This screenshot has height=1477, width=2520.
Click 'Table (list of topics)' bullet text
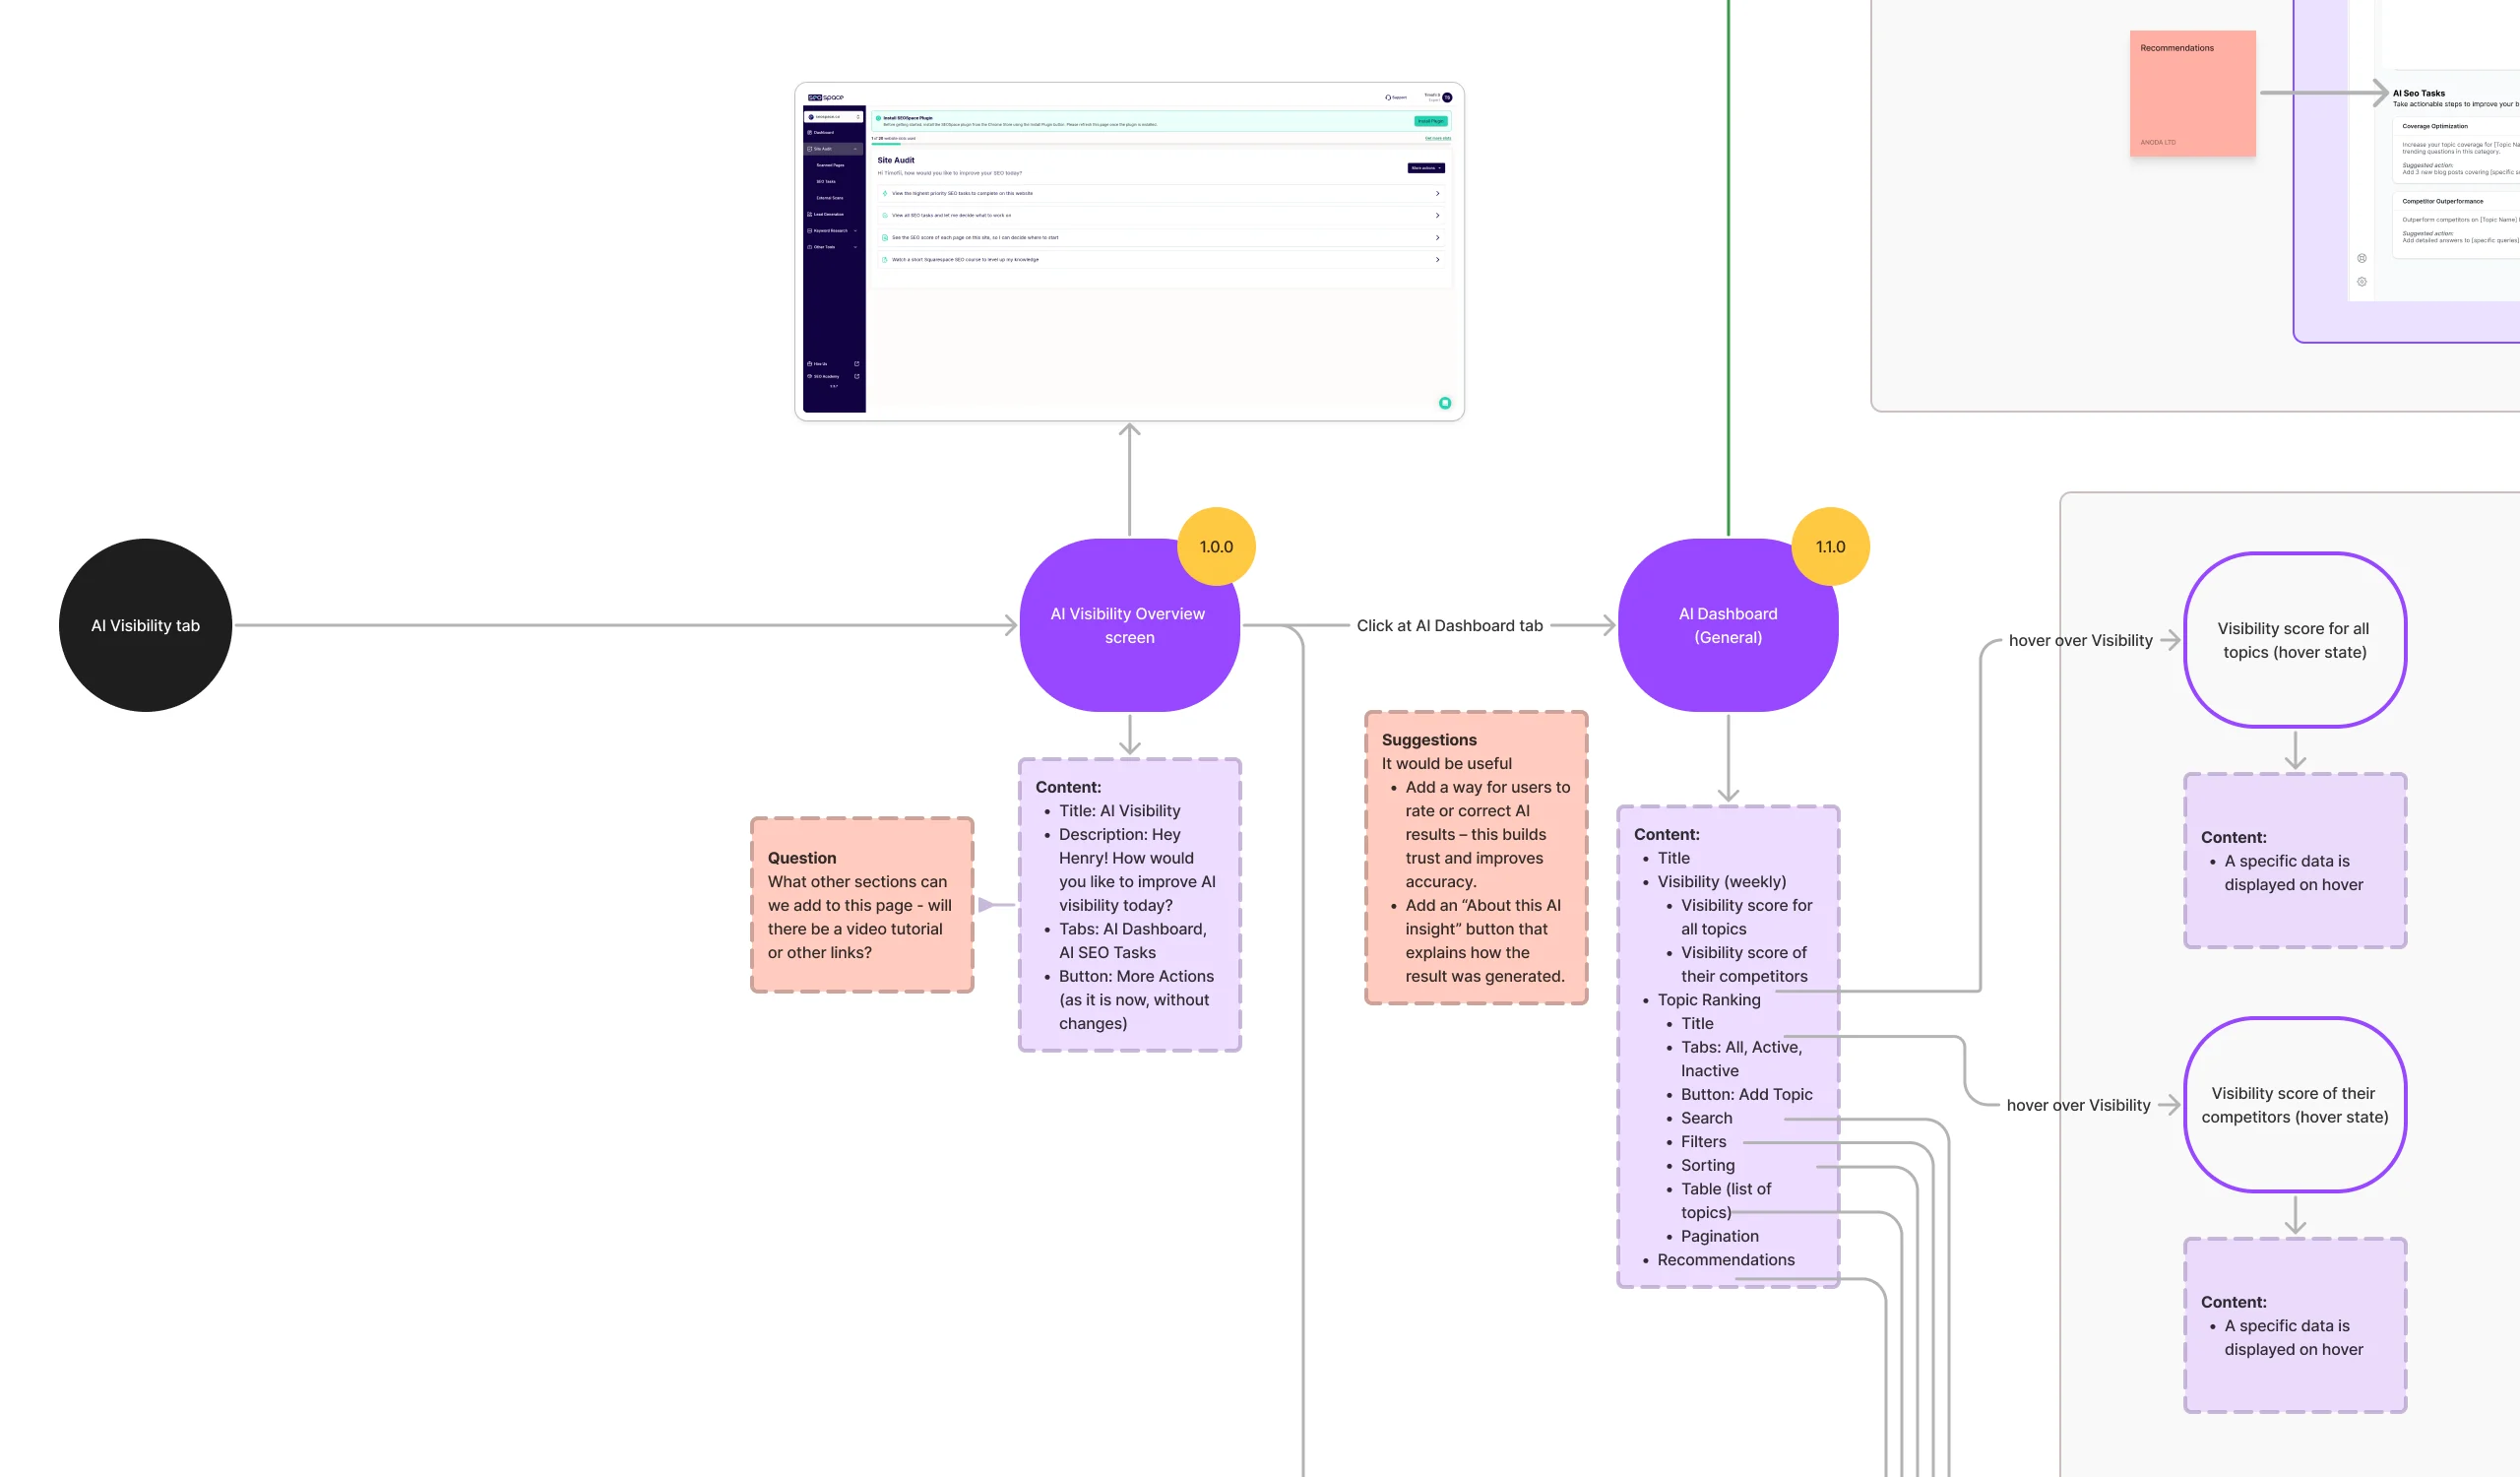point(1725,1201)
